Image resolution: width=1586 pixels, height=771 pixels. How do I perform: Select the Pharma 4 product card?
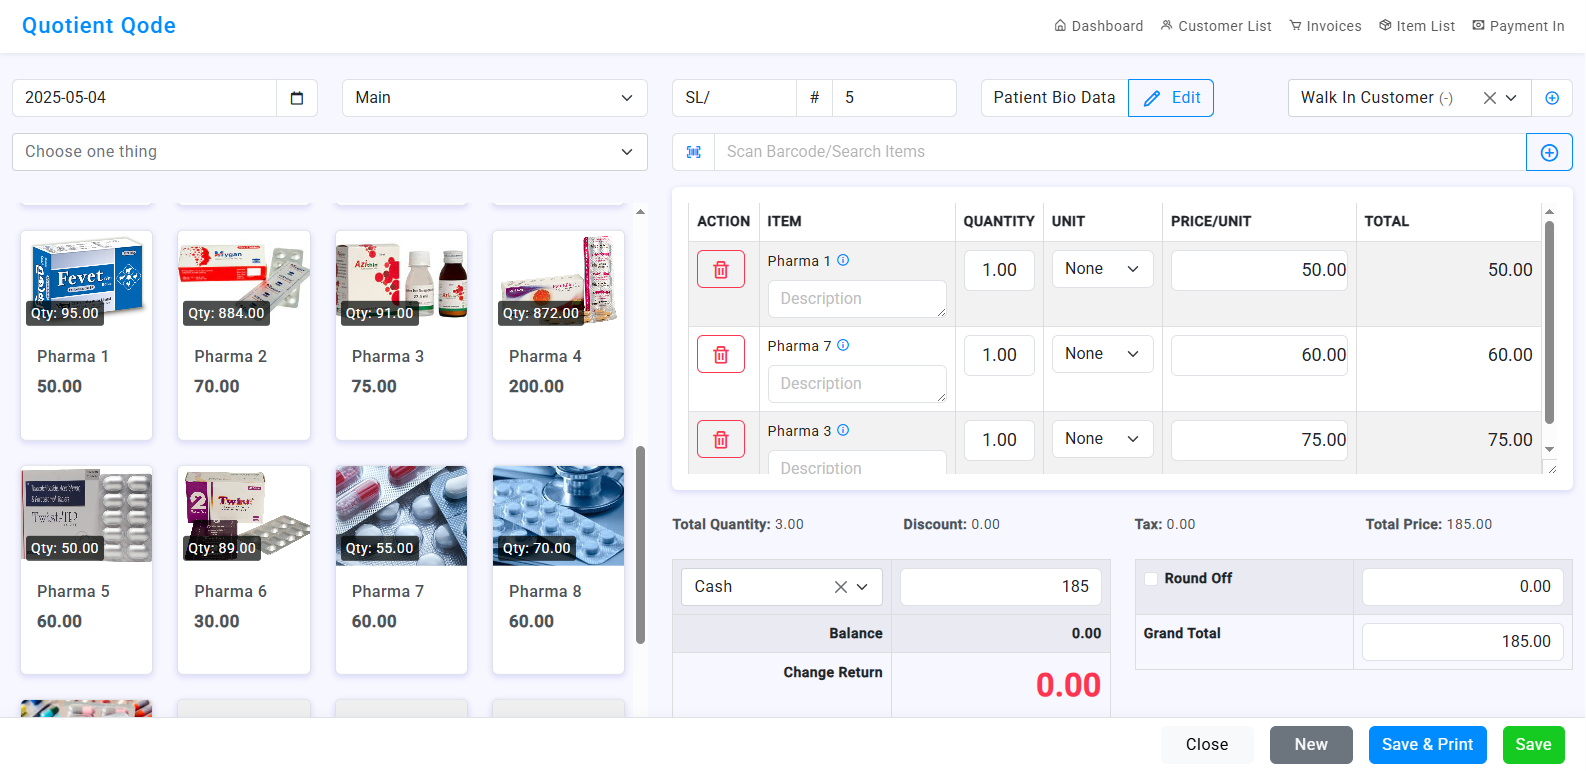click(558, 335)
